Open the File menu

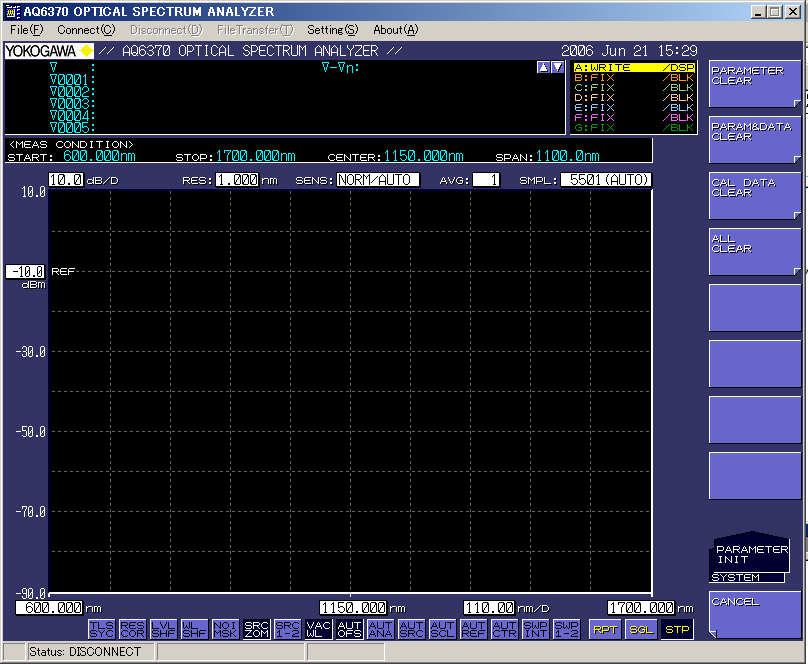(x=27, y=30)
